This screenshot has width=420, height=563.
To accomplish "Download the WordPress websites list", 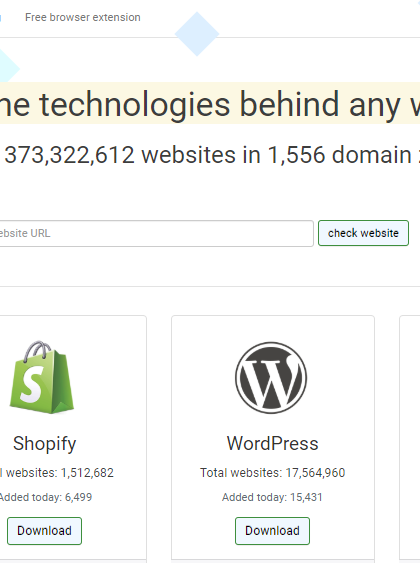I will coord(272,531).
